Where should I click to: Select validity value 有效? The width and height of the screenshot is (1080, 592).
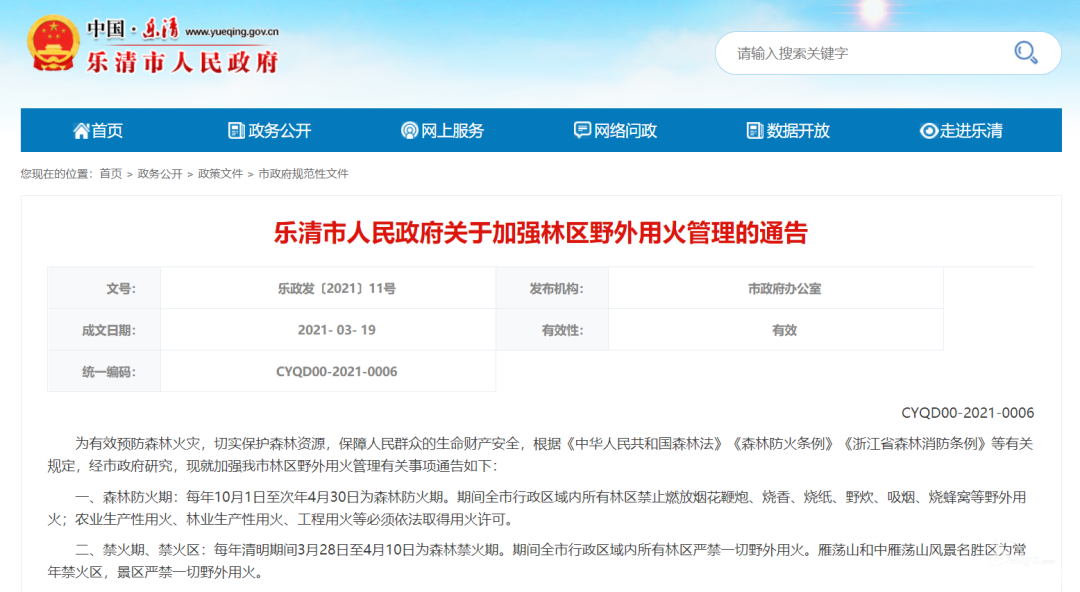[785, 330]
